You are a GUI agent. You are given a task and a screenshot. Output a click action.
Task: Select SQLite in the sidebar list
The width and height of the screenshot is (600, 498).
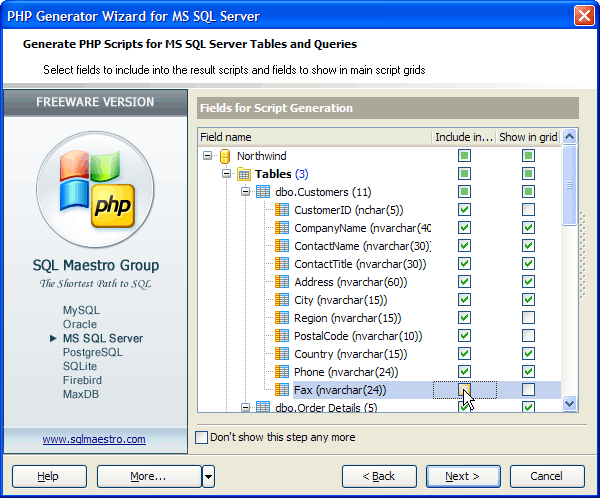pos(80,366)
